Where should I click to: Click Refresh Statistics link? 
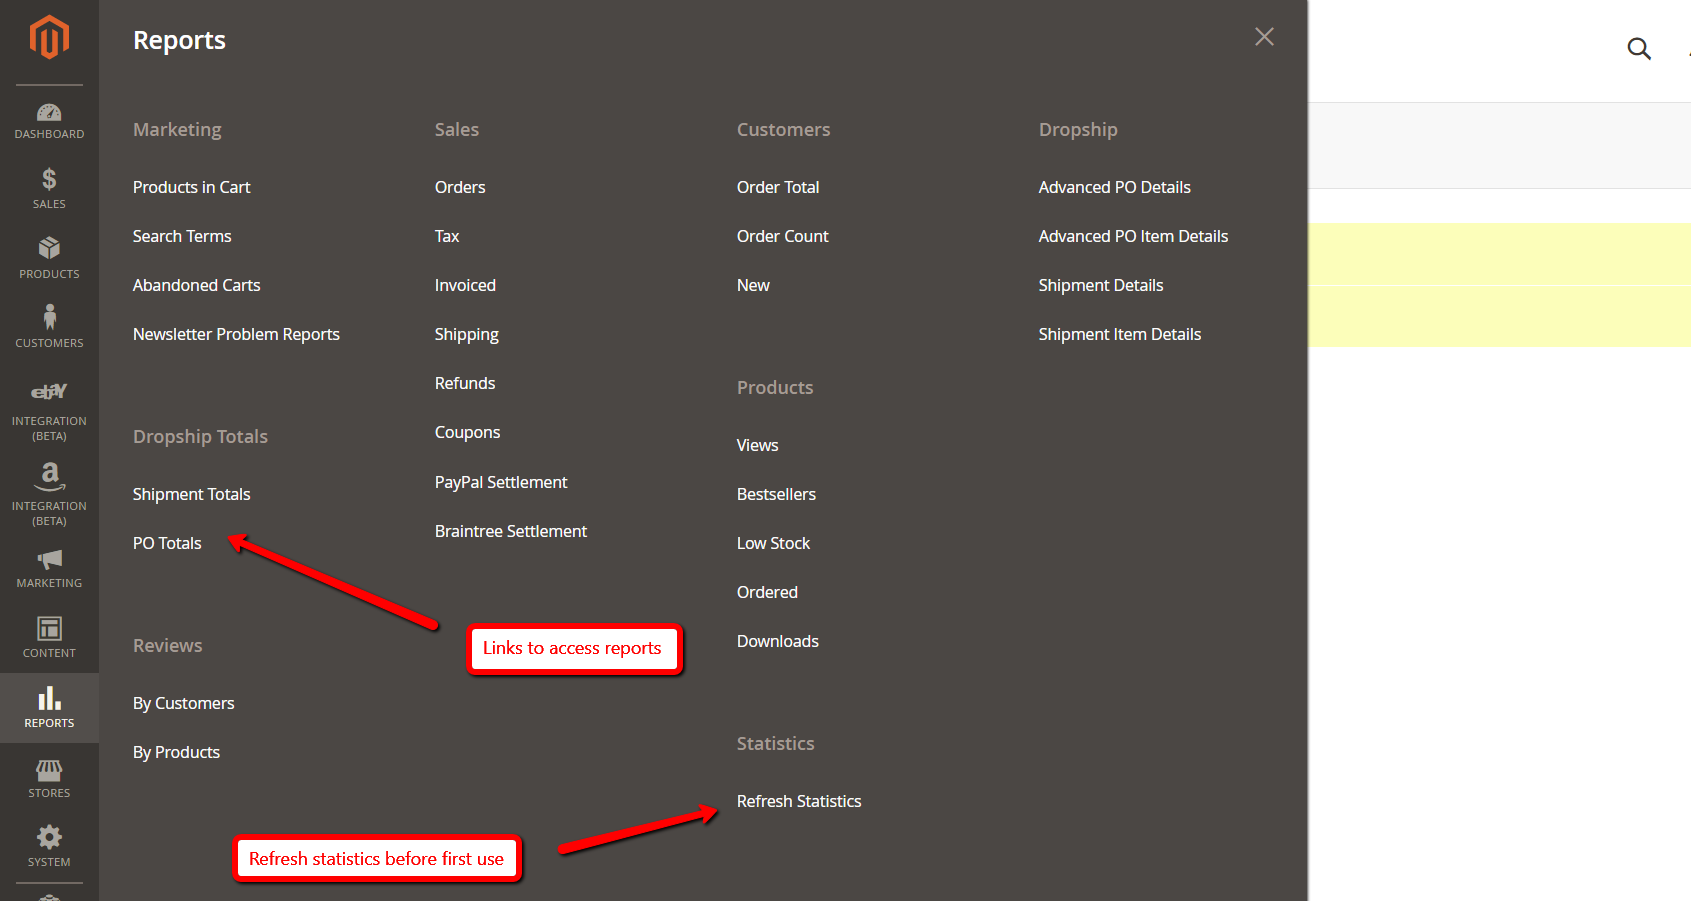[799, 801]
